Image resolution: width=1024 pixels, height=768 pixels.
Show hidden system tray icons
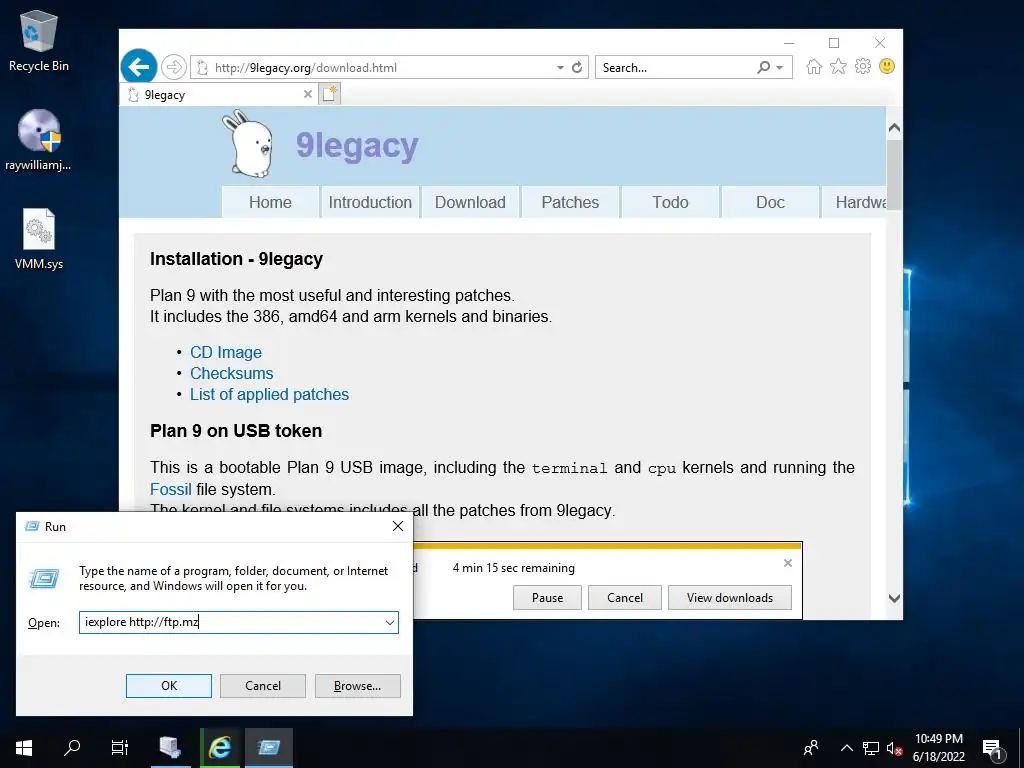coord(846,748)
